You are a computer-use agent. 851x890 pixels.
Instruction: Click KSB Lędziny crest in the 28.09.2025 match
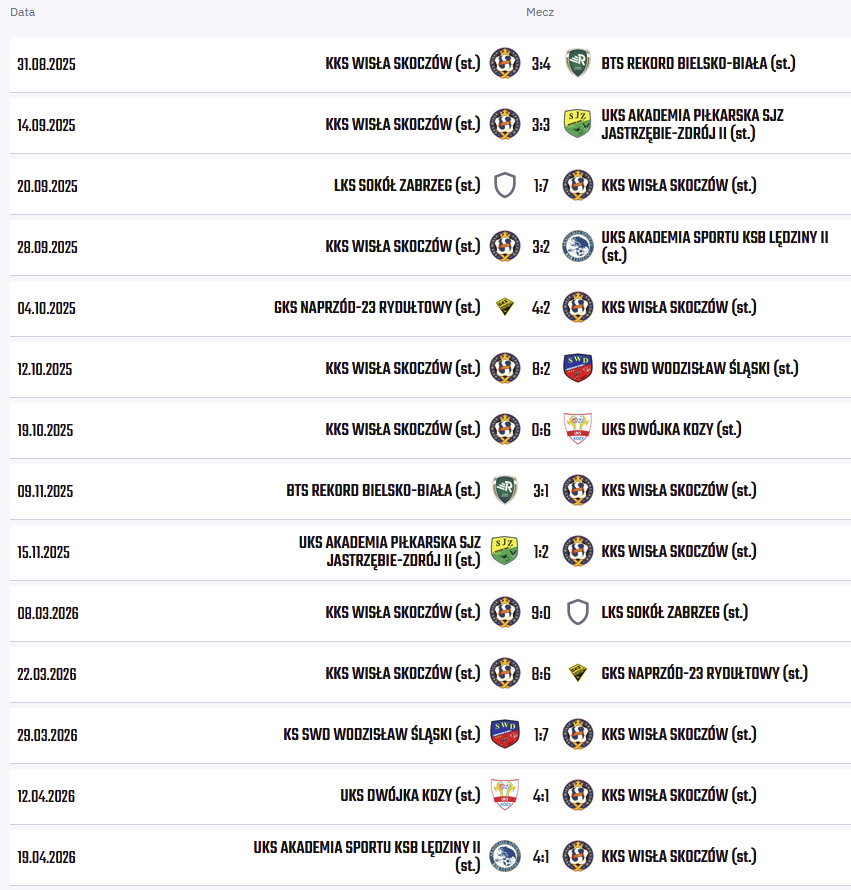coord(578,247)
